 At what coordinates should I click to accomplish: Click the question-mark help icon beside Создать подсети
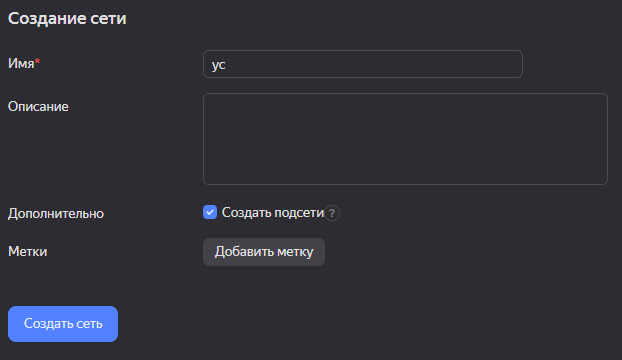332,213
